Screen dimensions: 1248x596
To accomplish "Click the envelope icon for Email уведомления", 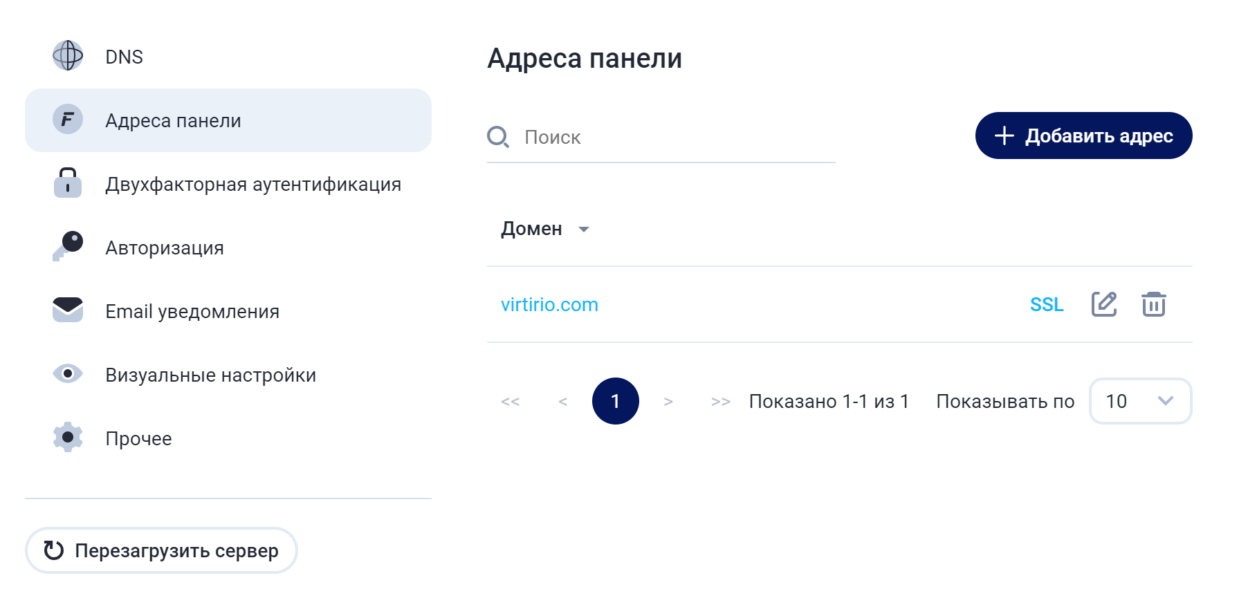I will point(67,311).
